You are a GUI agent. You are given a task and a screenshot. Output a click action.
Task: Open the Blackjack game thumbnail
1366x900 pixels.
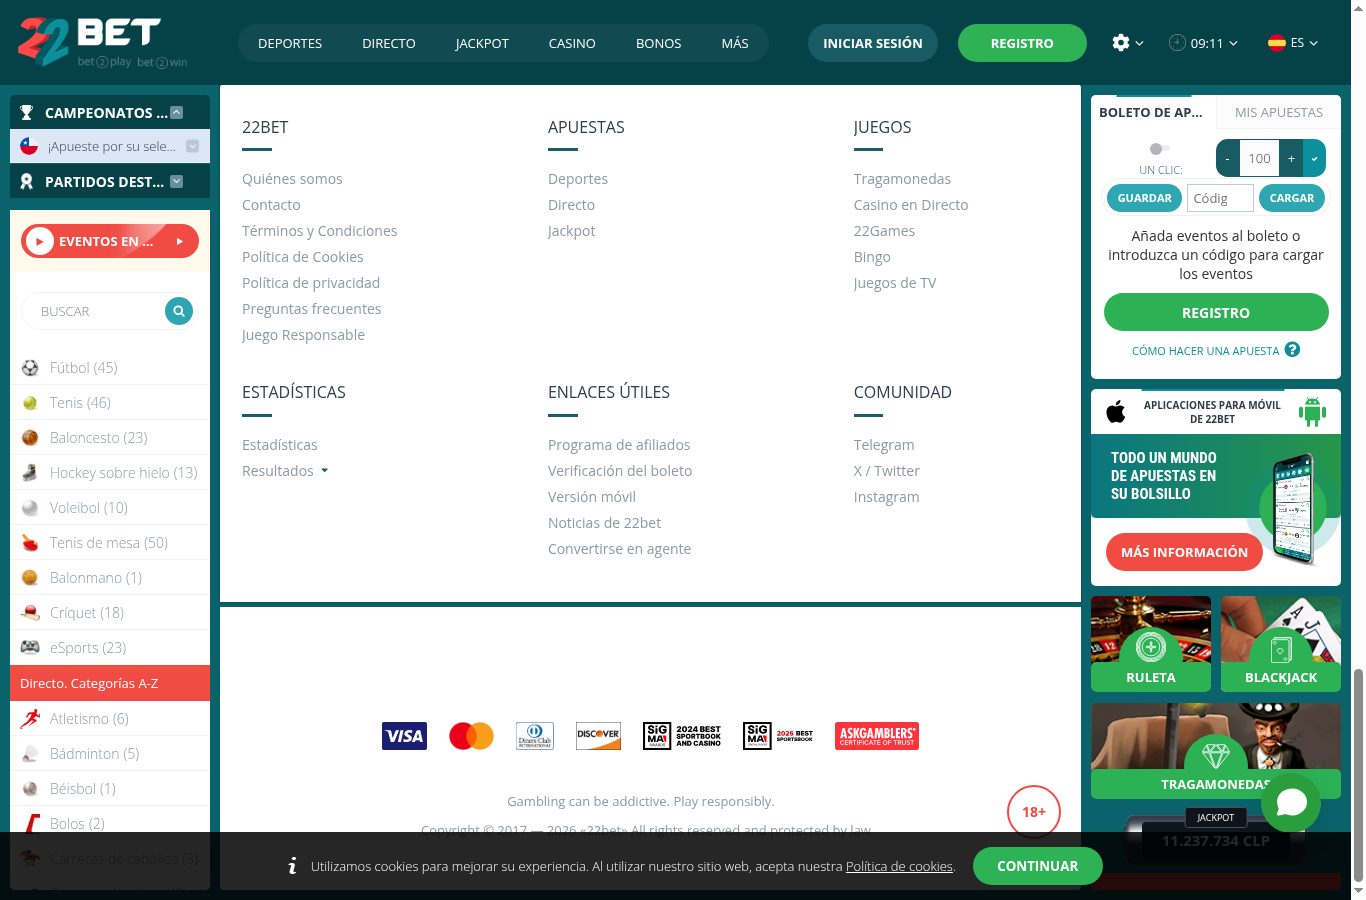click(1281, 644)
